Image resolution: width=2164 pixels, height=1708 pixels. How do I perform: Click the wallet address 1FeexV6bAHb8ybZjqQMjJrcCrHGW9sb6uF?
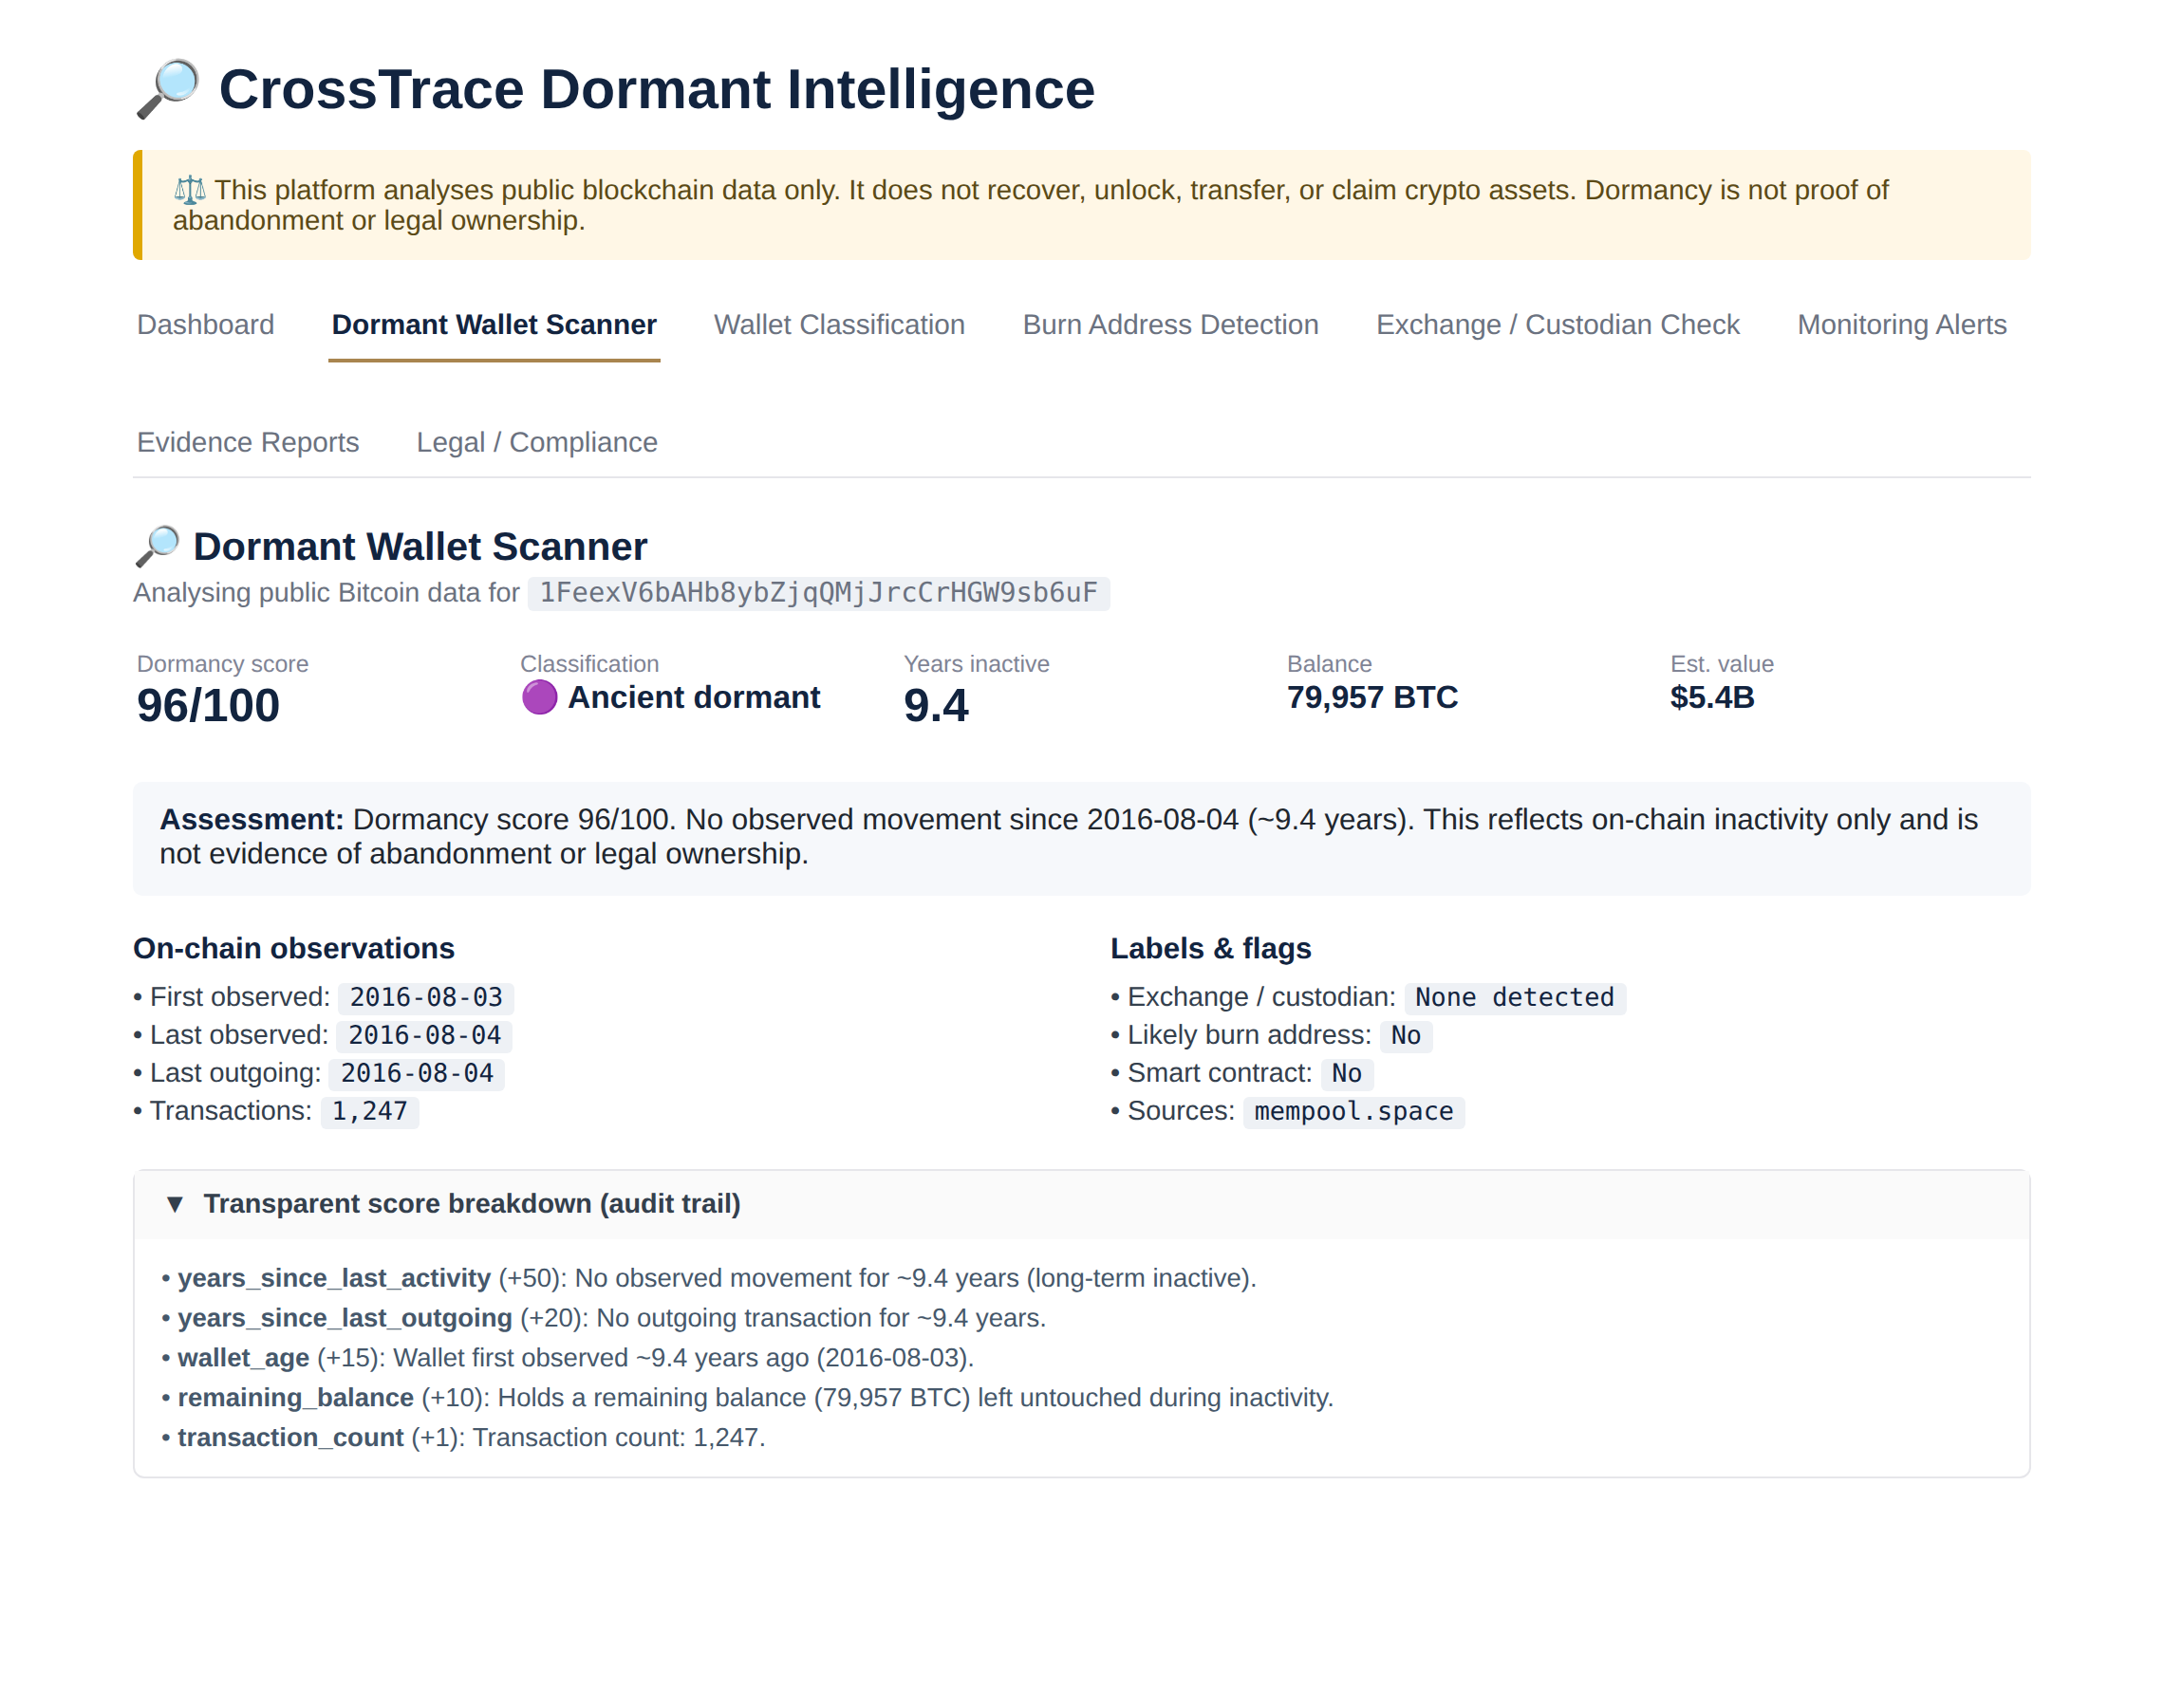click(x=819, y=593)
